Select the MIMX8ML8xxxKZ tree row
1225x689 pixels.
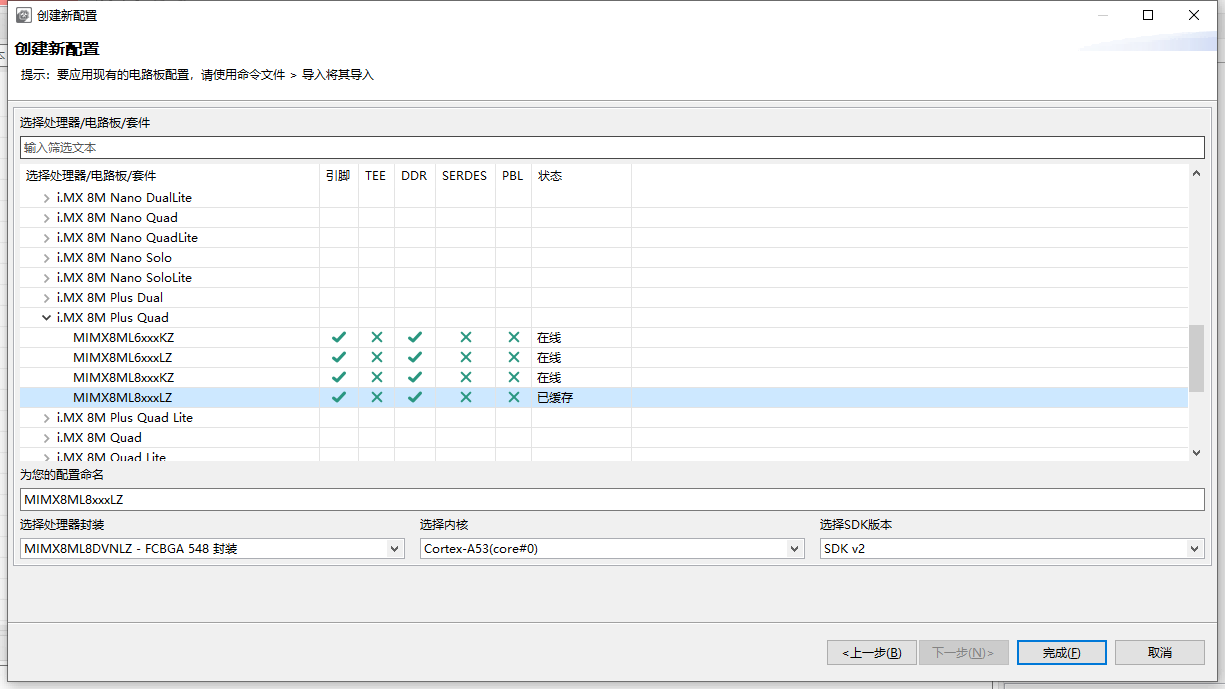604,378
